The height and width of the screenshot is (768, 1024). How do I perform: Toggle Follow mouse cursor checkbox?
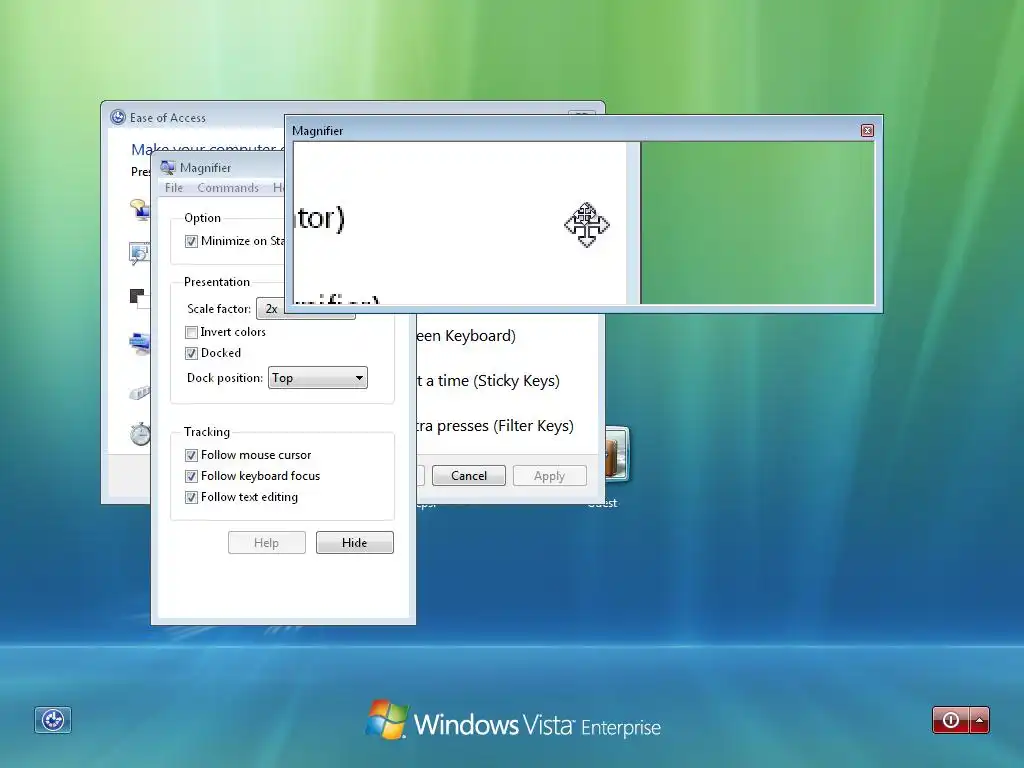pos(191,455)
